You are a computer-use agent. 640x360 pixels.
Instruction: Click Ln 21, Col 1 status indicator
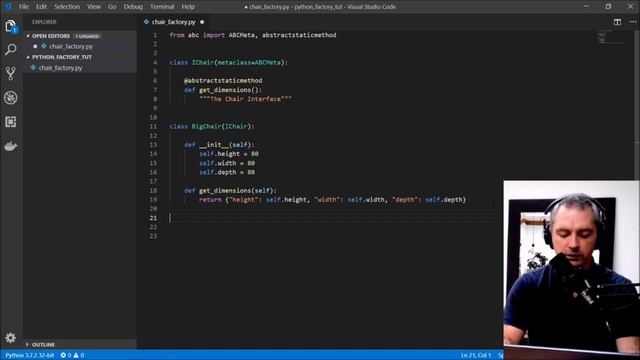pos(476,355)
